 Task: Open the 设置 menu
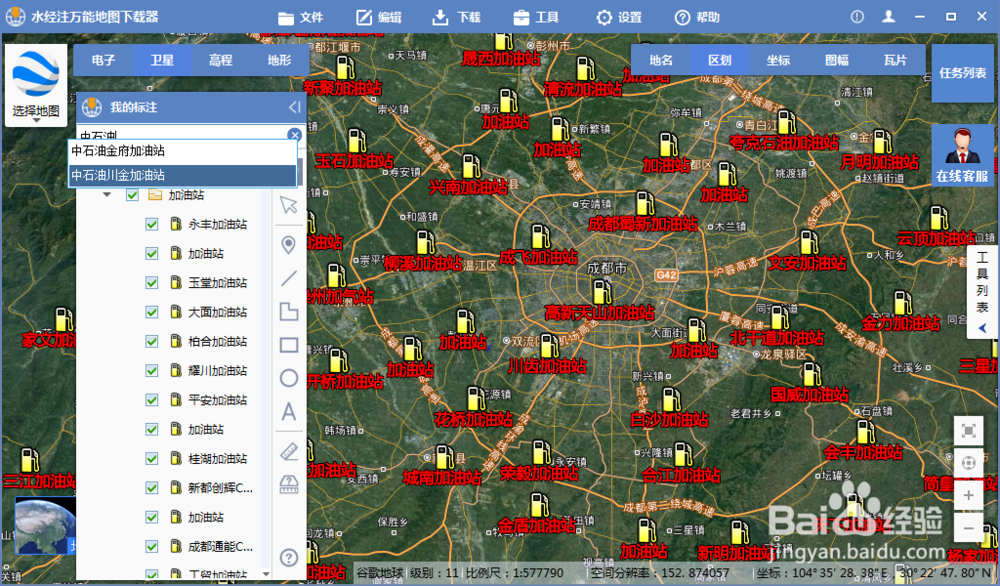click(619, 17)
